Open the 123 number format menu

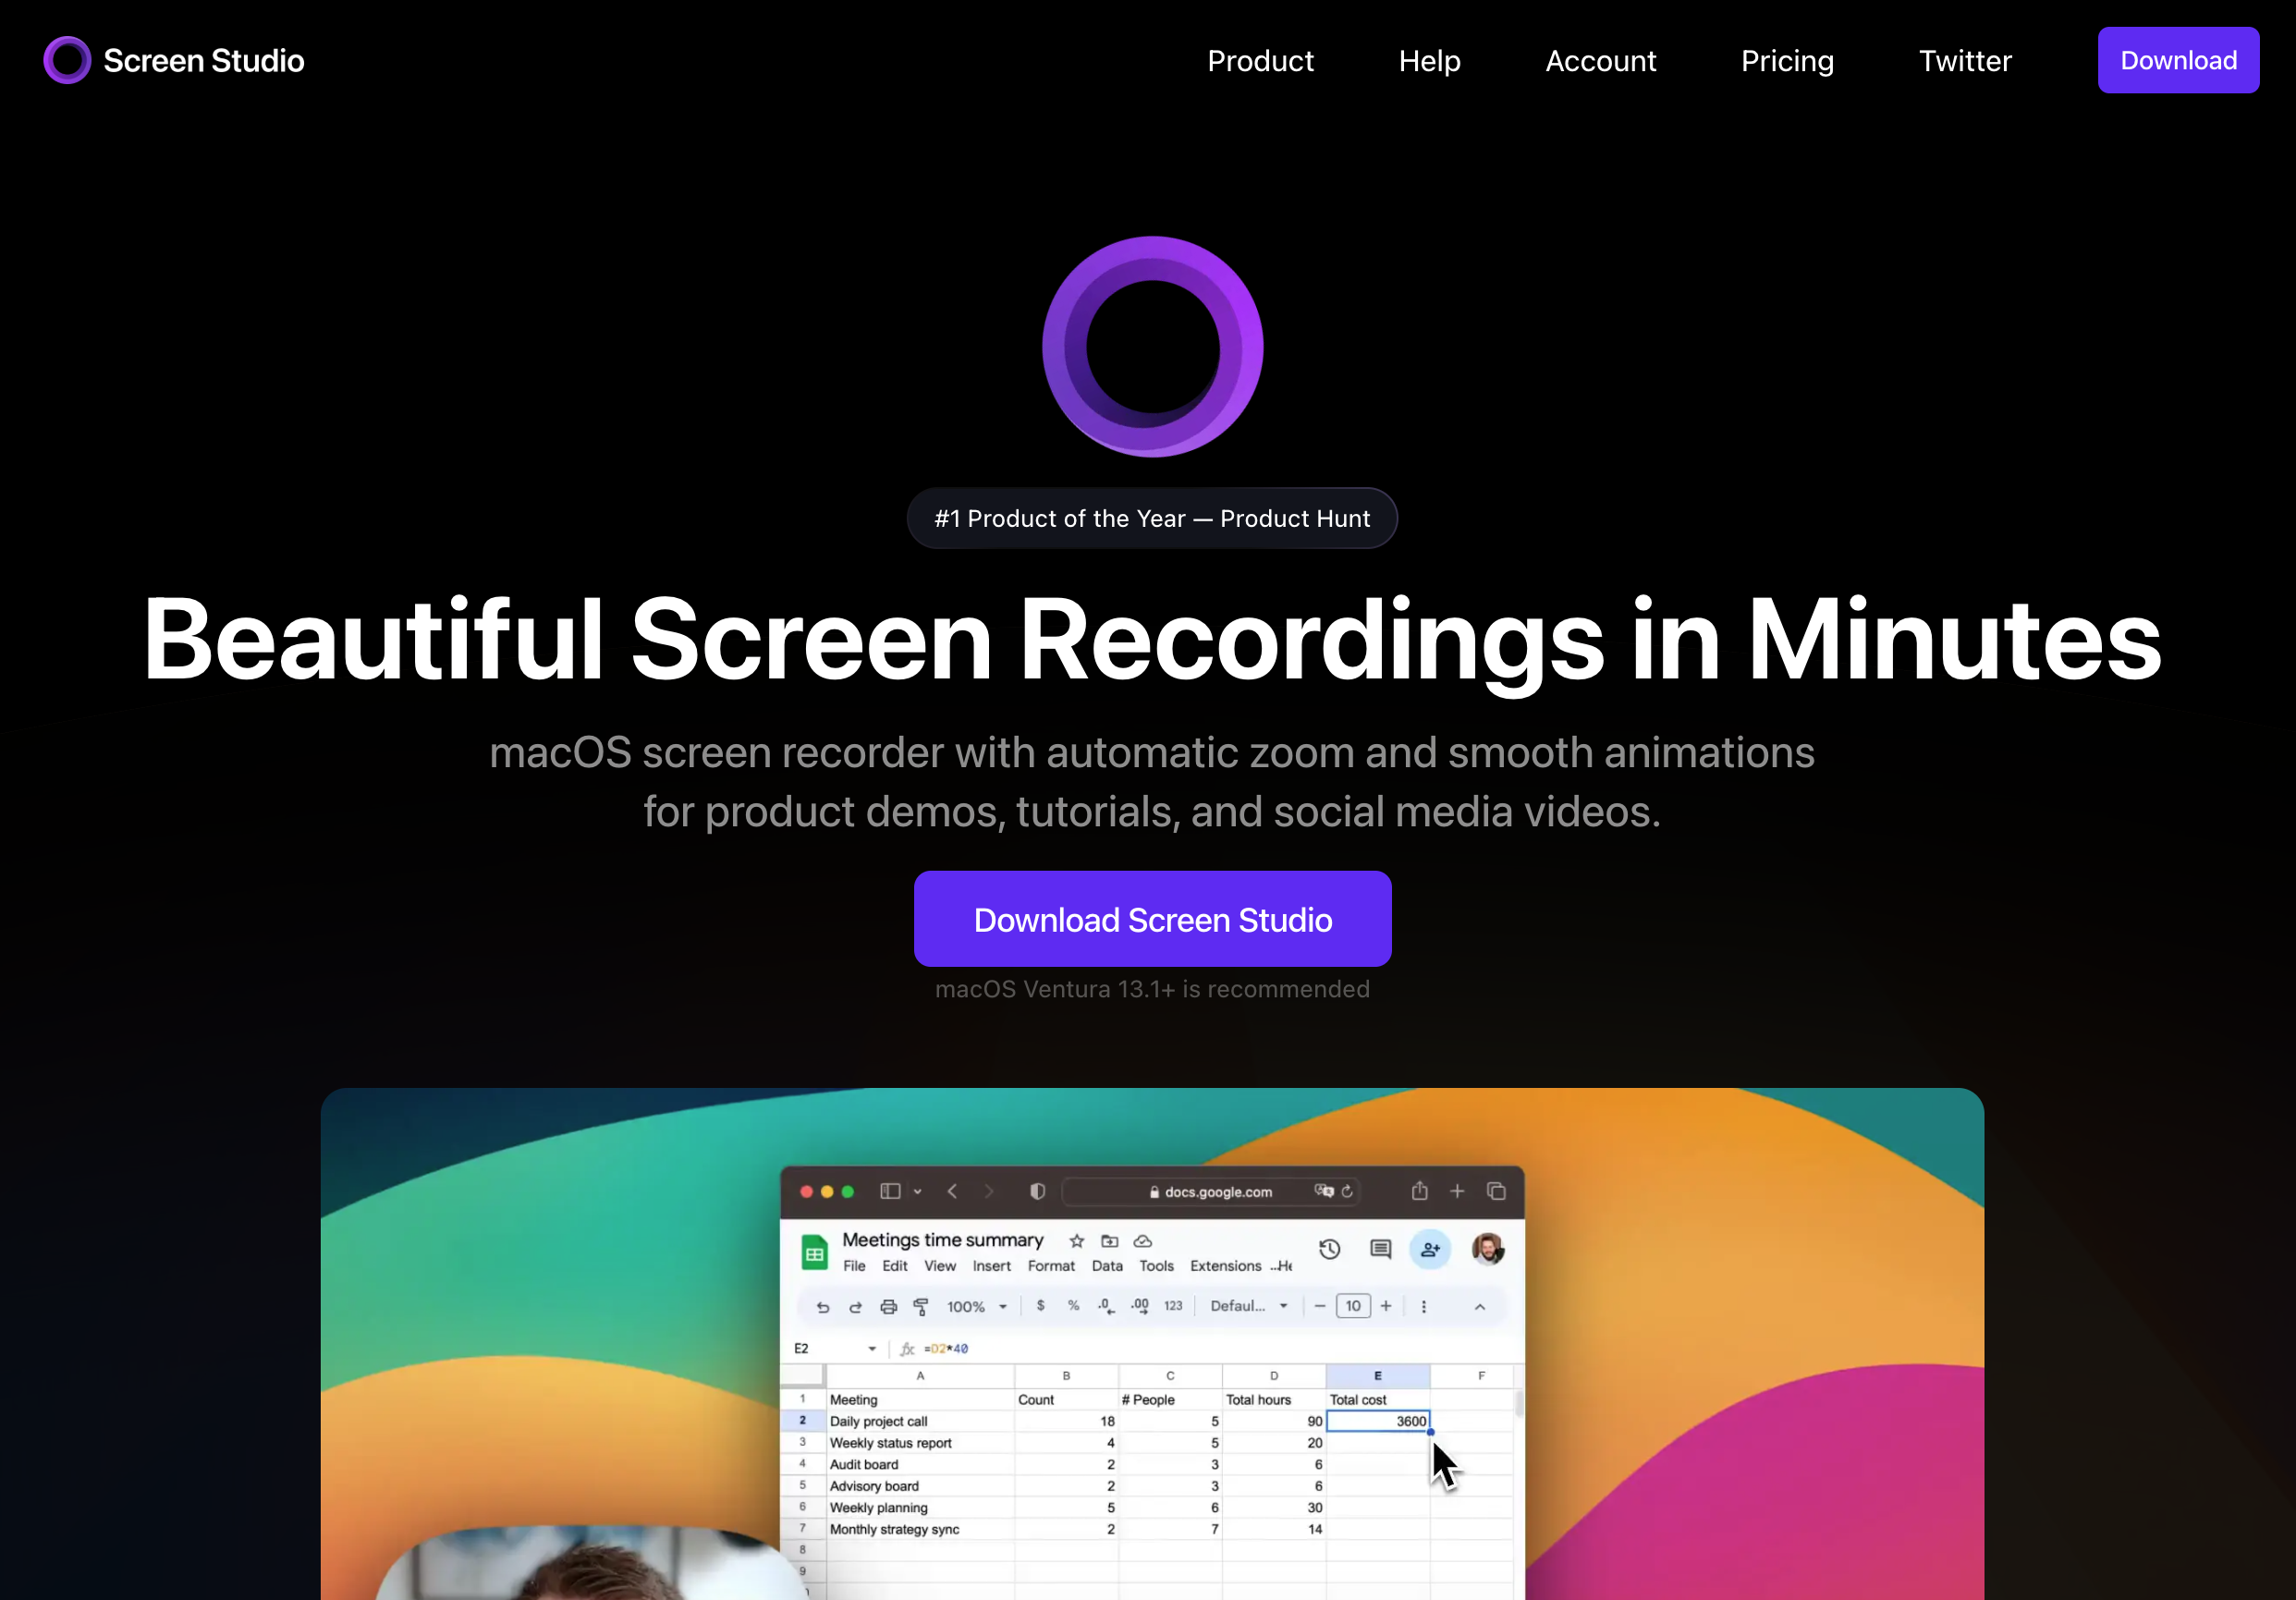click(1173, 1306)
